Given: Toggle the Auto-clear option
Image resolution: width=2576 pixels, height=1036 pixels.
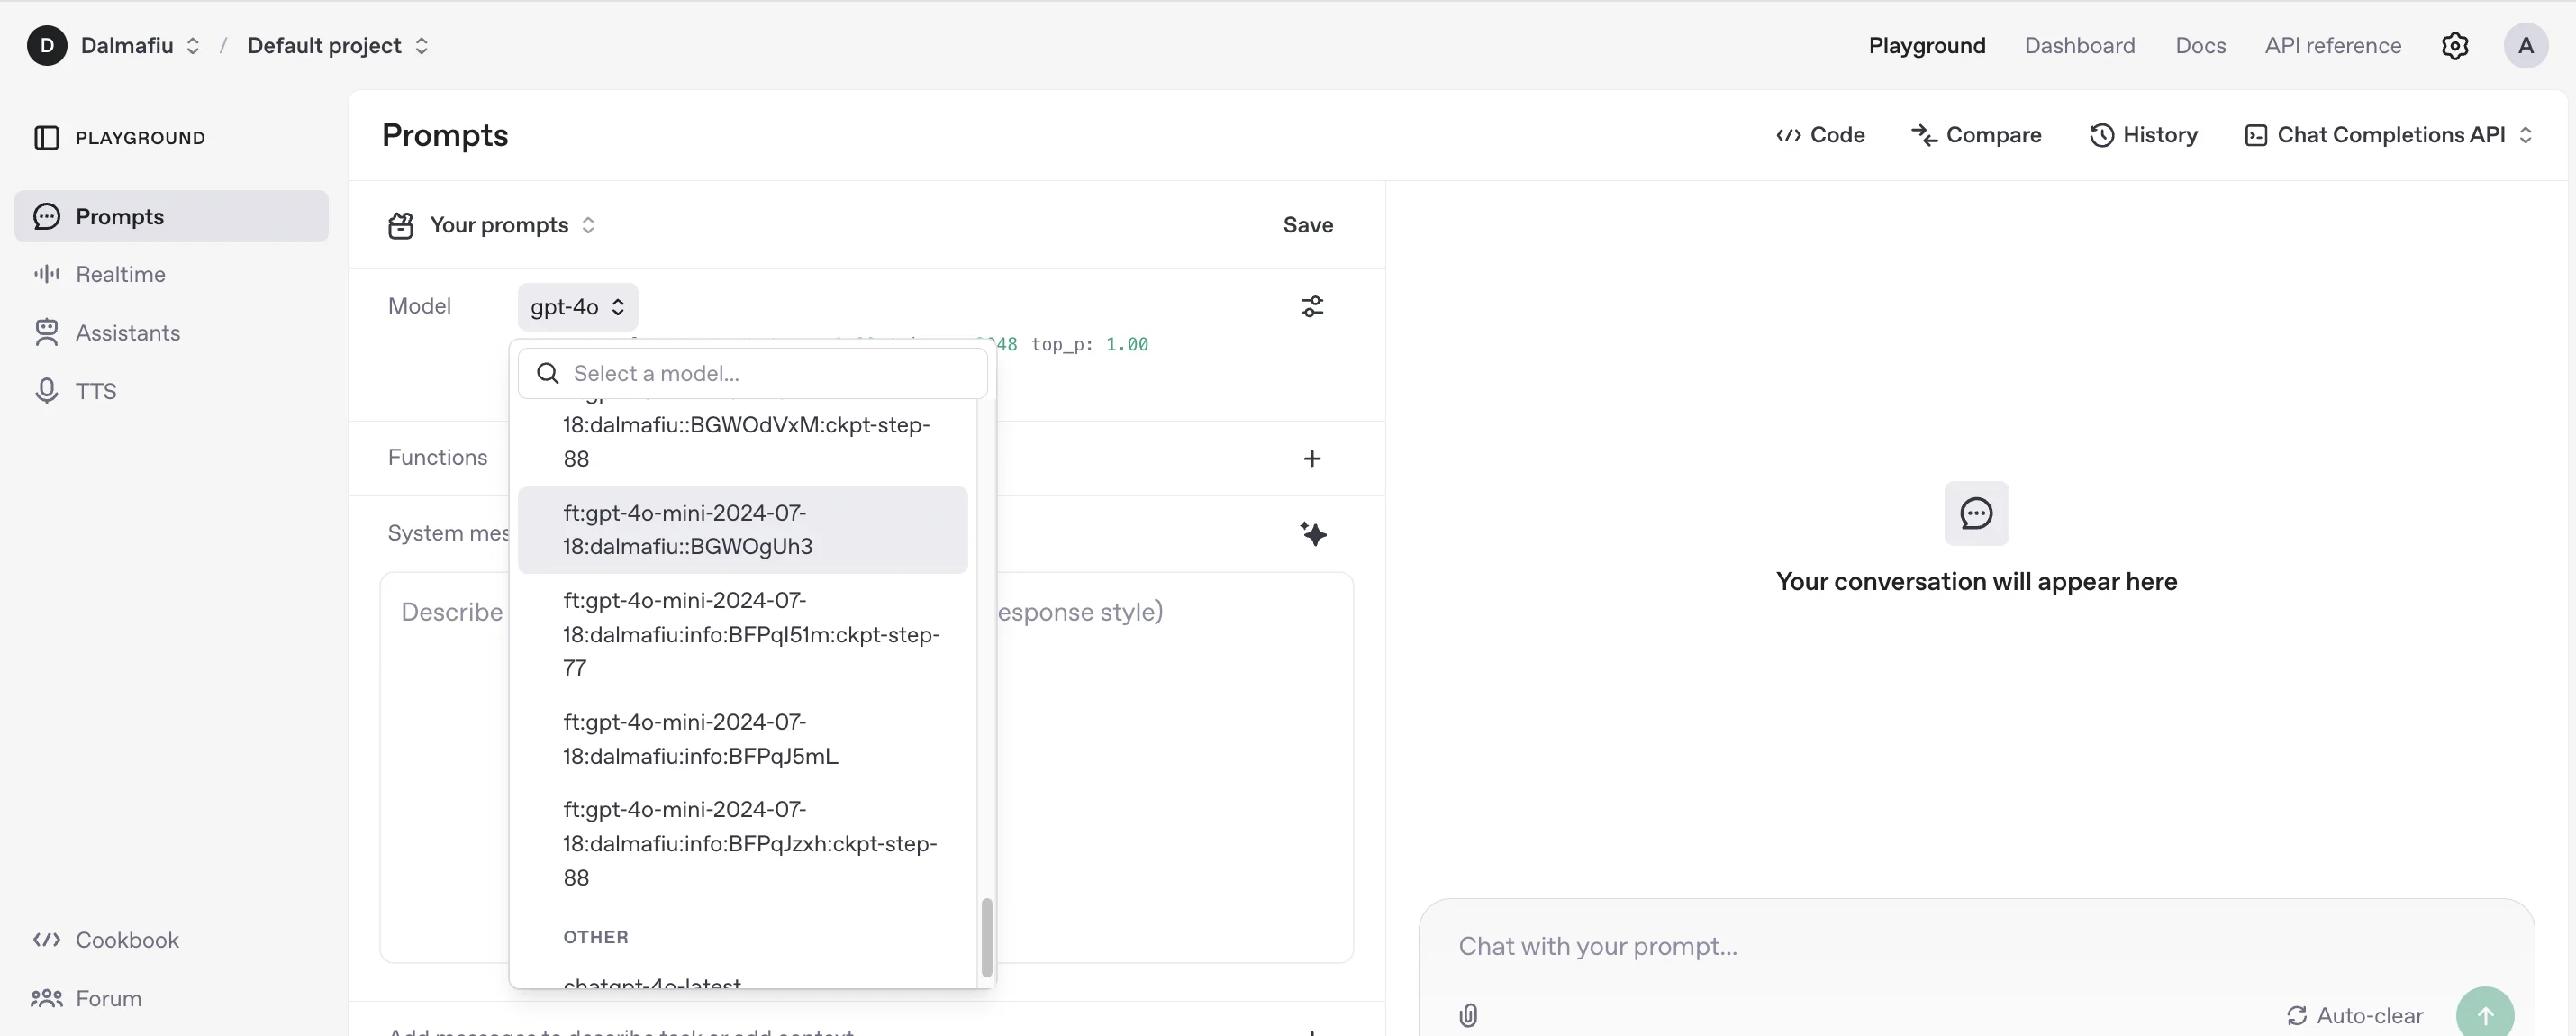Looking at the screenshot, I should [2355, 1015].
